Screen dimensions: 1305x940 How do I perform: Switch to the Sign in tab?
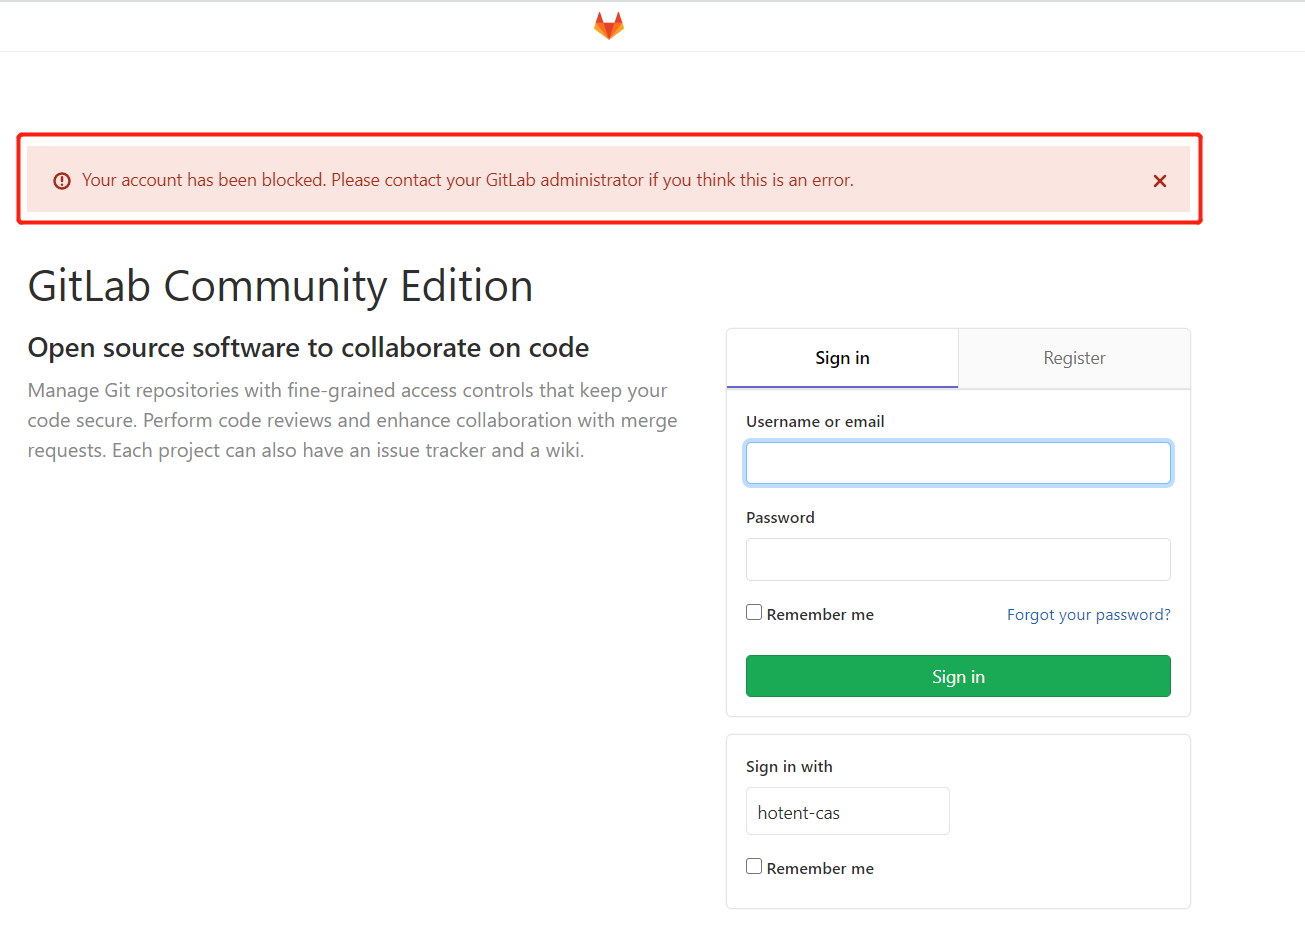tap(842, 358)
